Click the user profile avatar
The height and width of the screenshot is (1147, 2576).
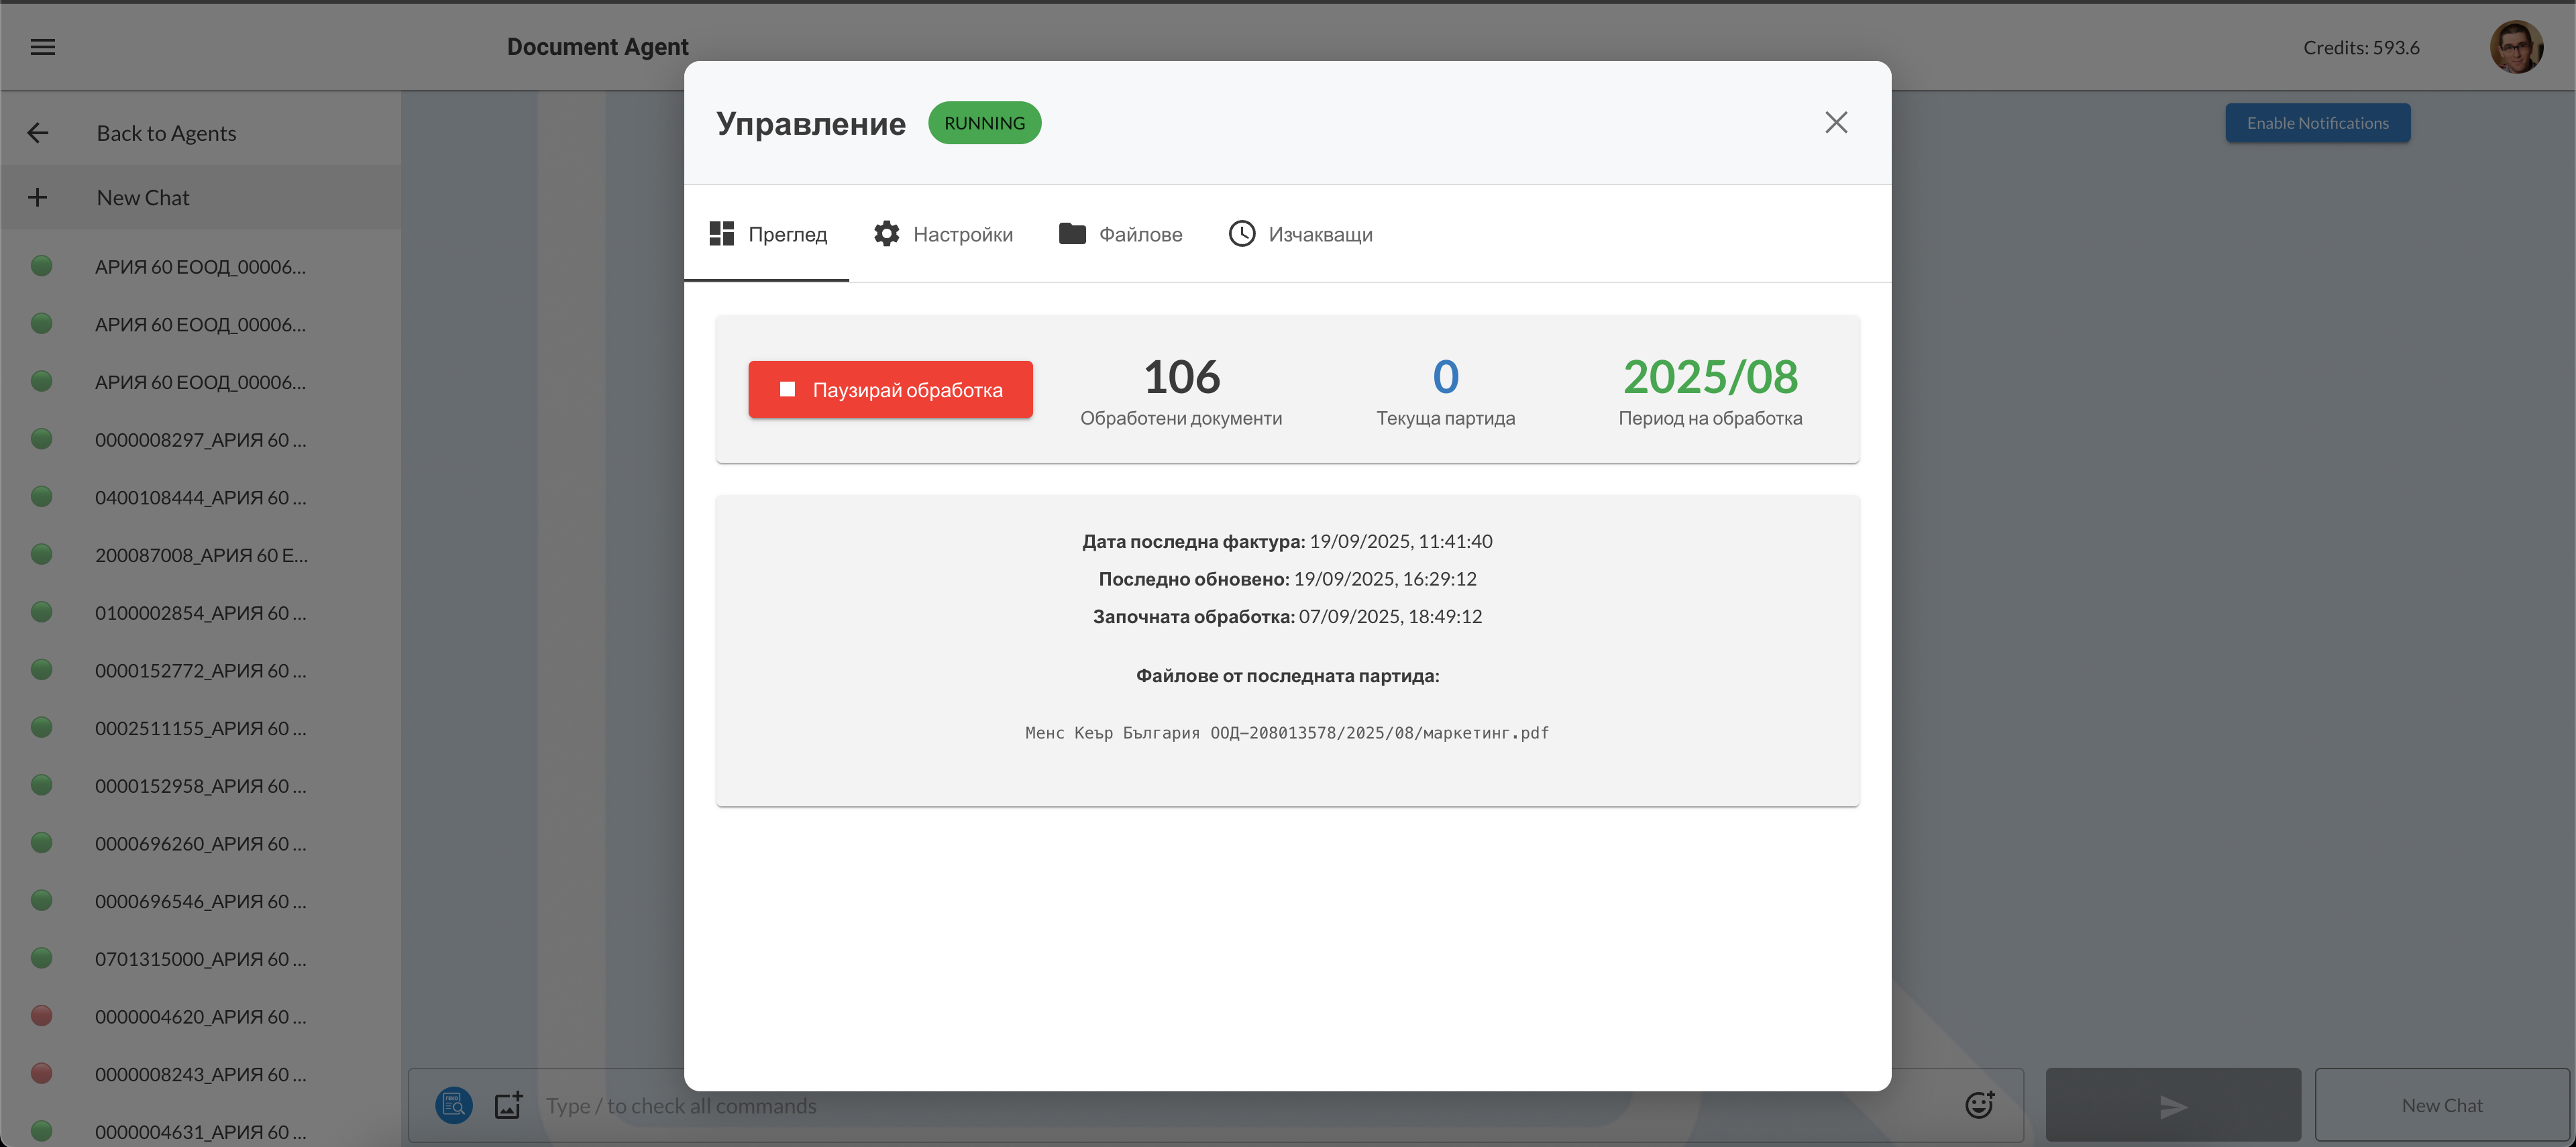click(x=2515, y=47)
